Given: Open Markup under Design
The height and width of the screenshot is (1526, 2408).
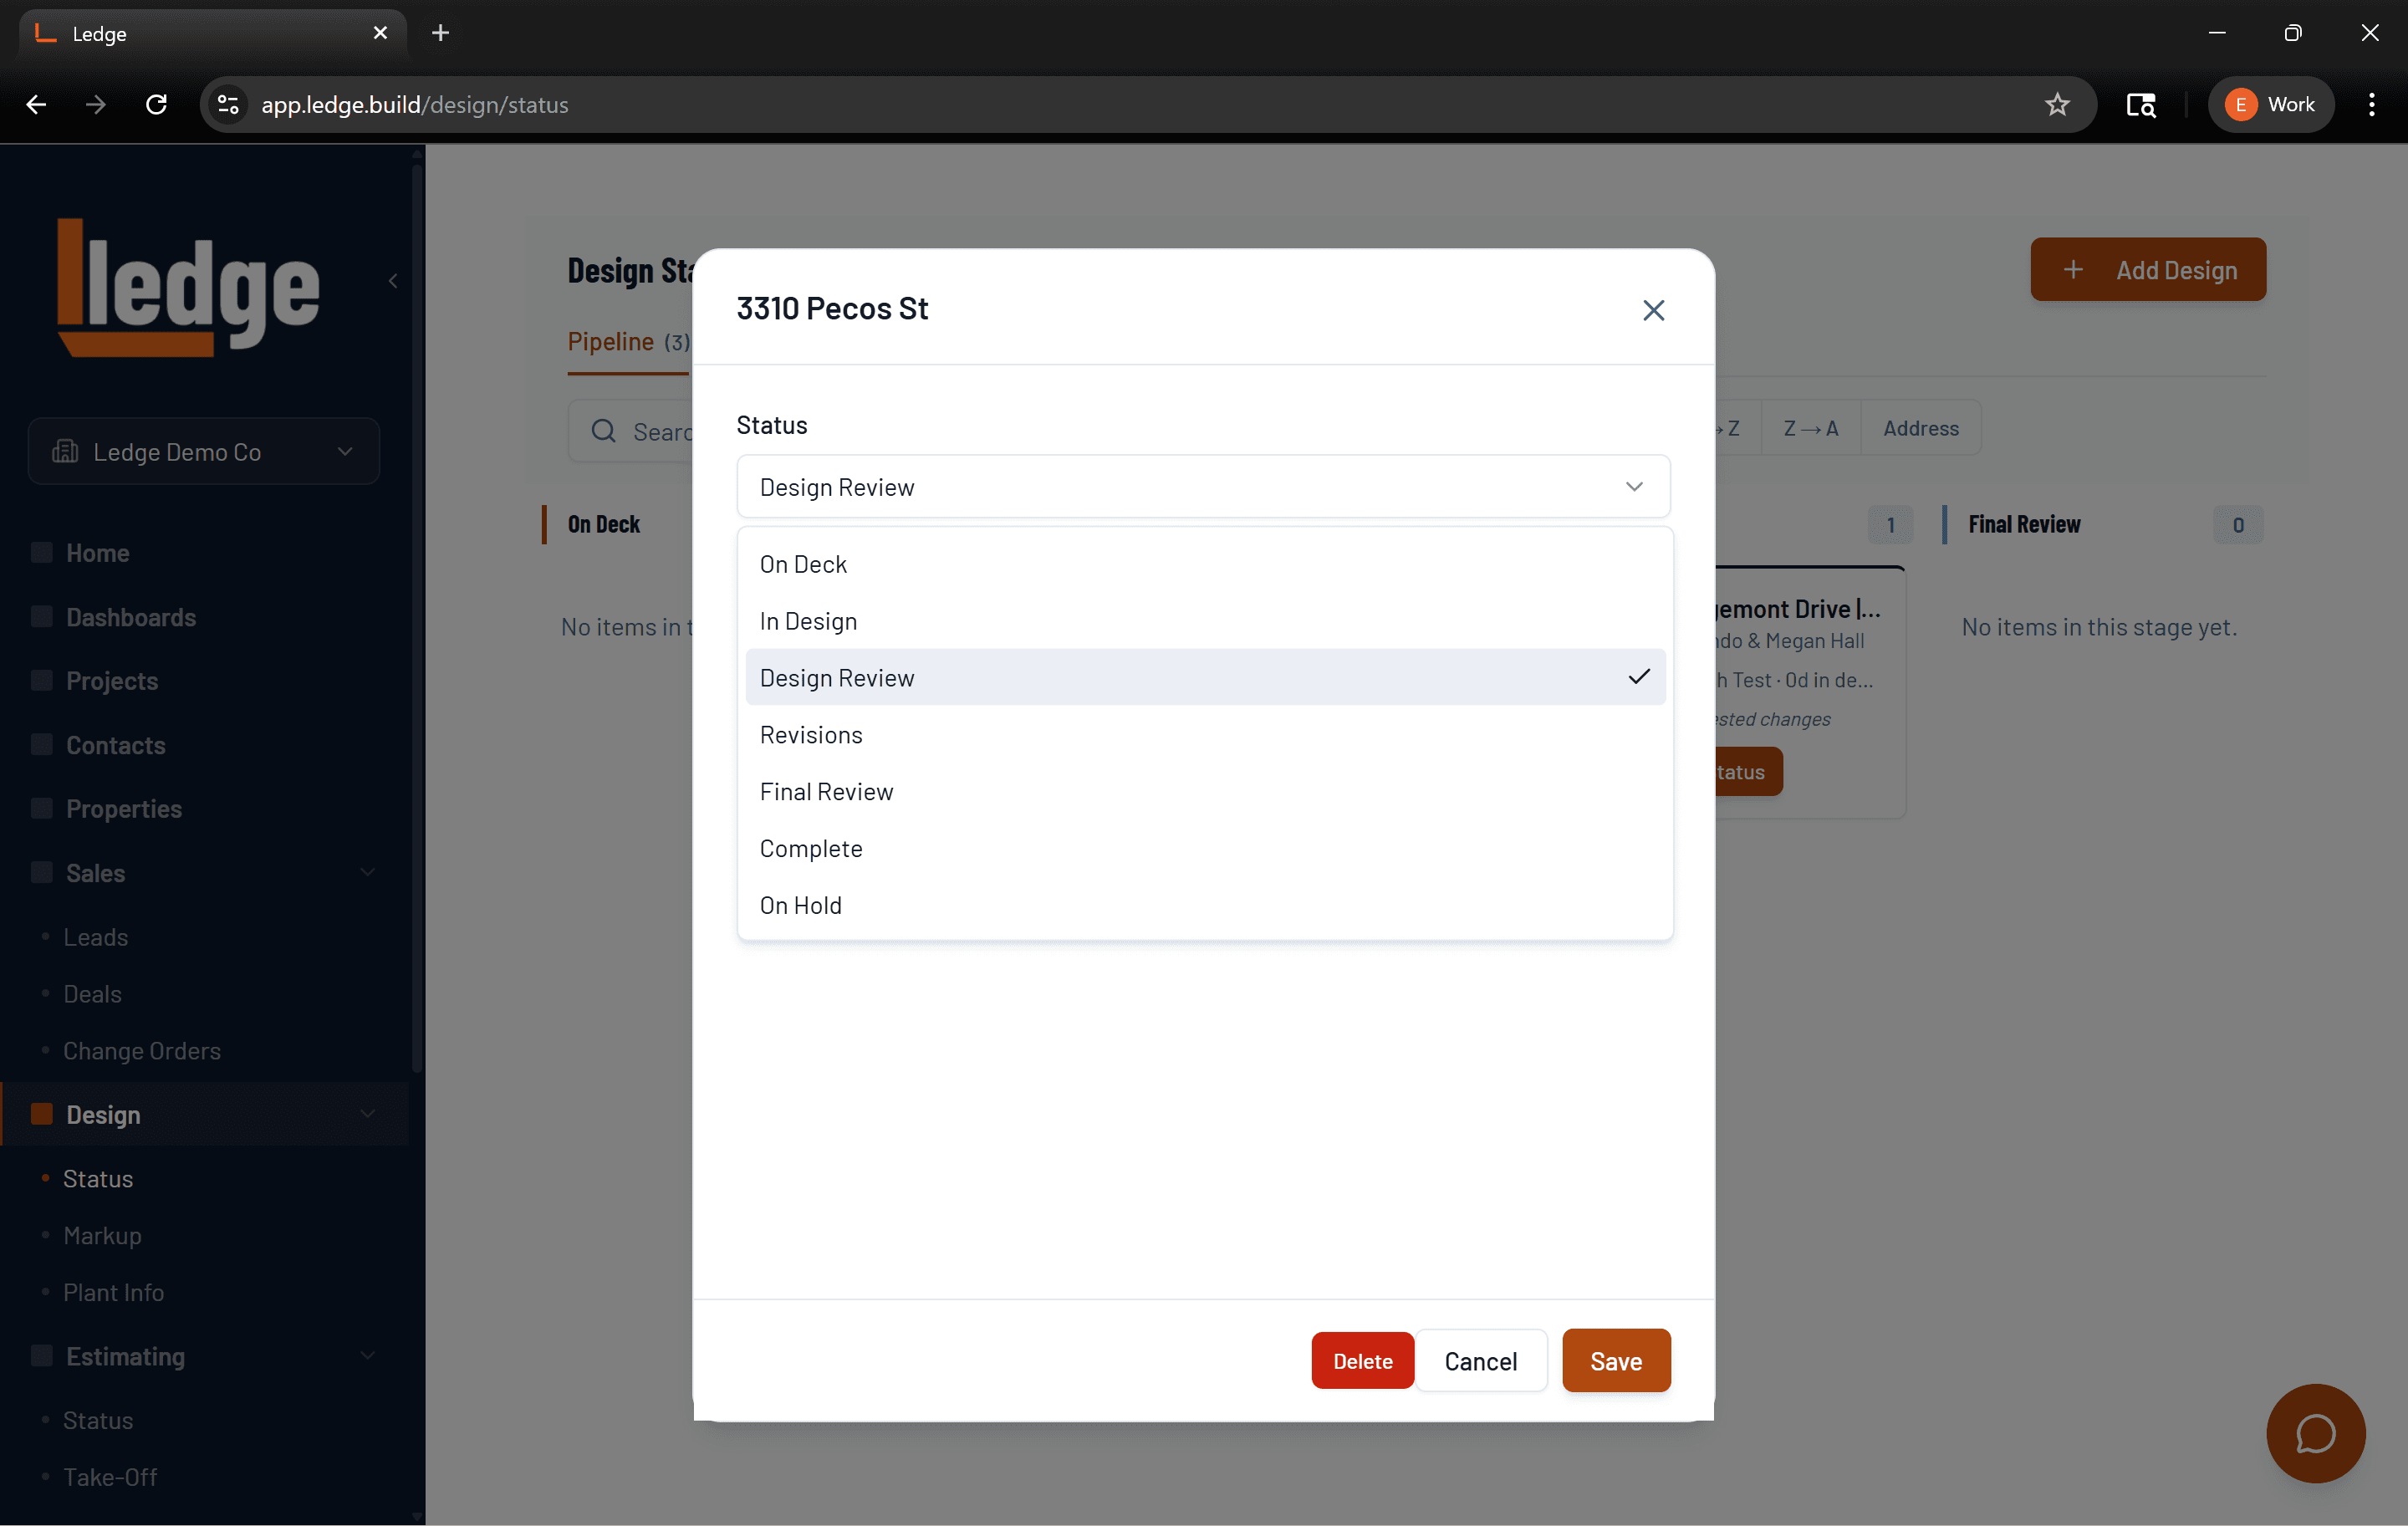Looking at the screenshot, I should [102, 1236].
